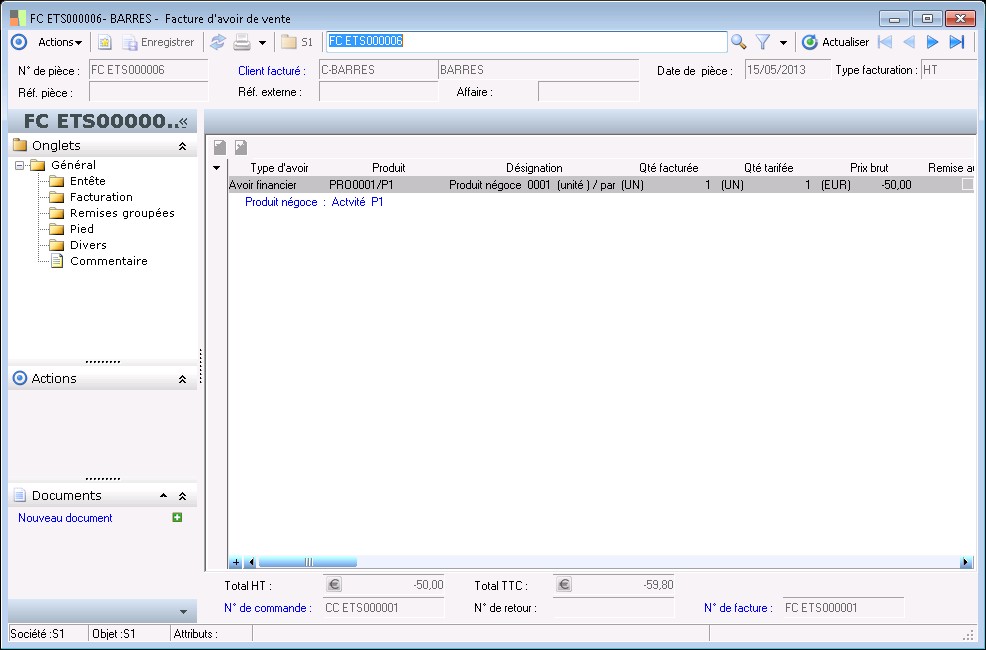Open the printer dropdown arrow
The height and width of the screenshot is (650, 986).
262,43
